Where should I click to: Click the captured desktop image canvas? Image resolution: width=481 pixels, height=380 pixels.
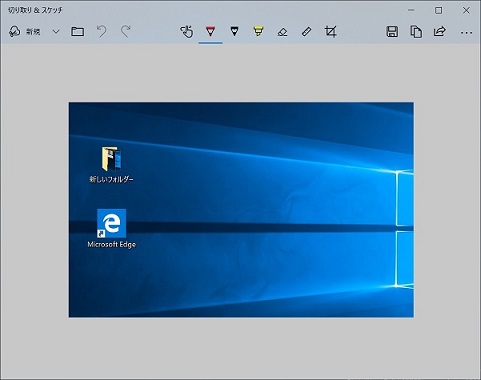(x=241, y=210)
